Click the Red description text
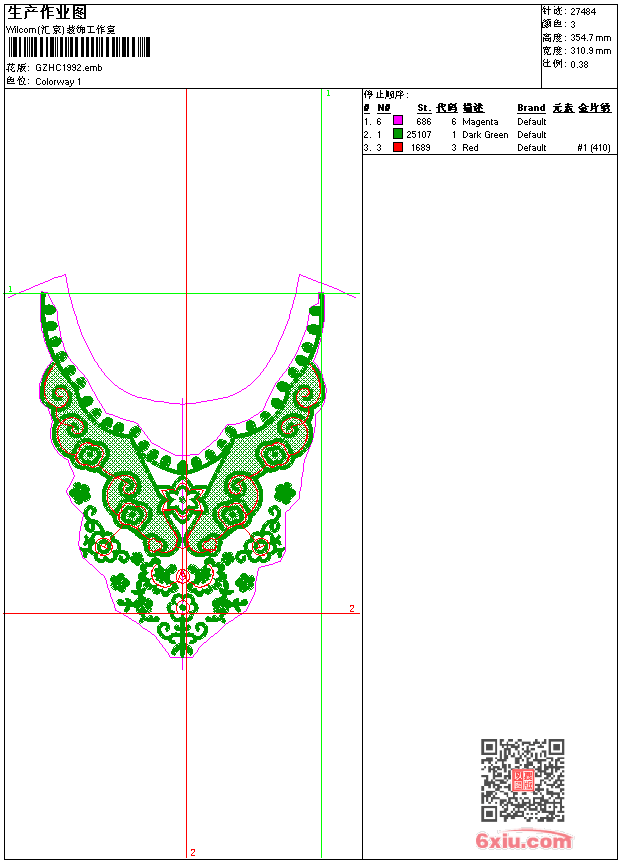This screenshot has height=860, width=620. 470,148
